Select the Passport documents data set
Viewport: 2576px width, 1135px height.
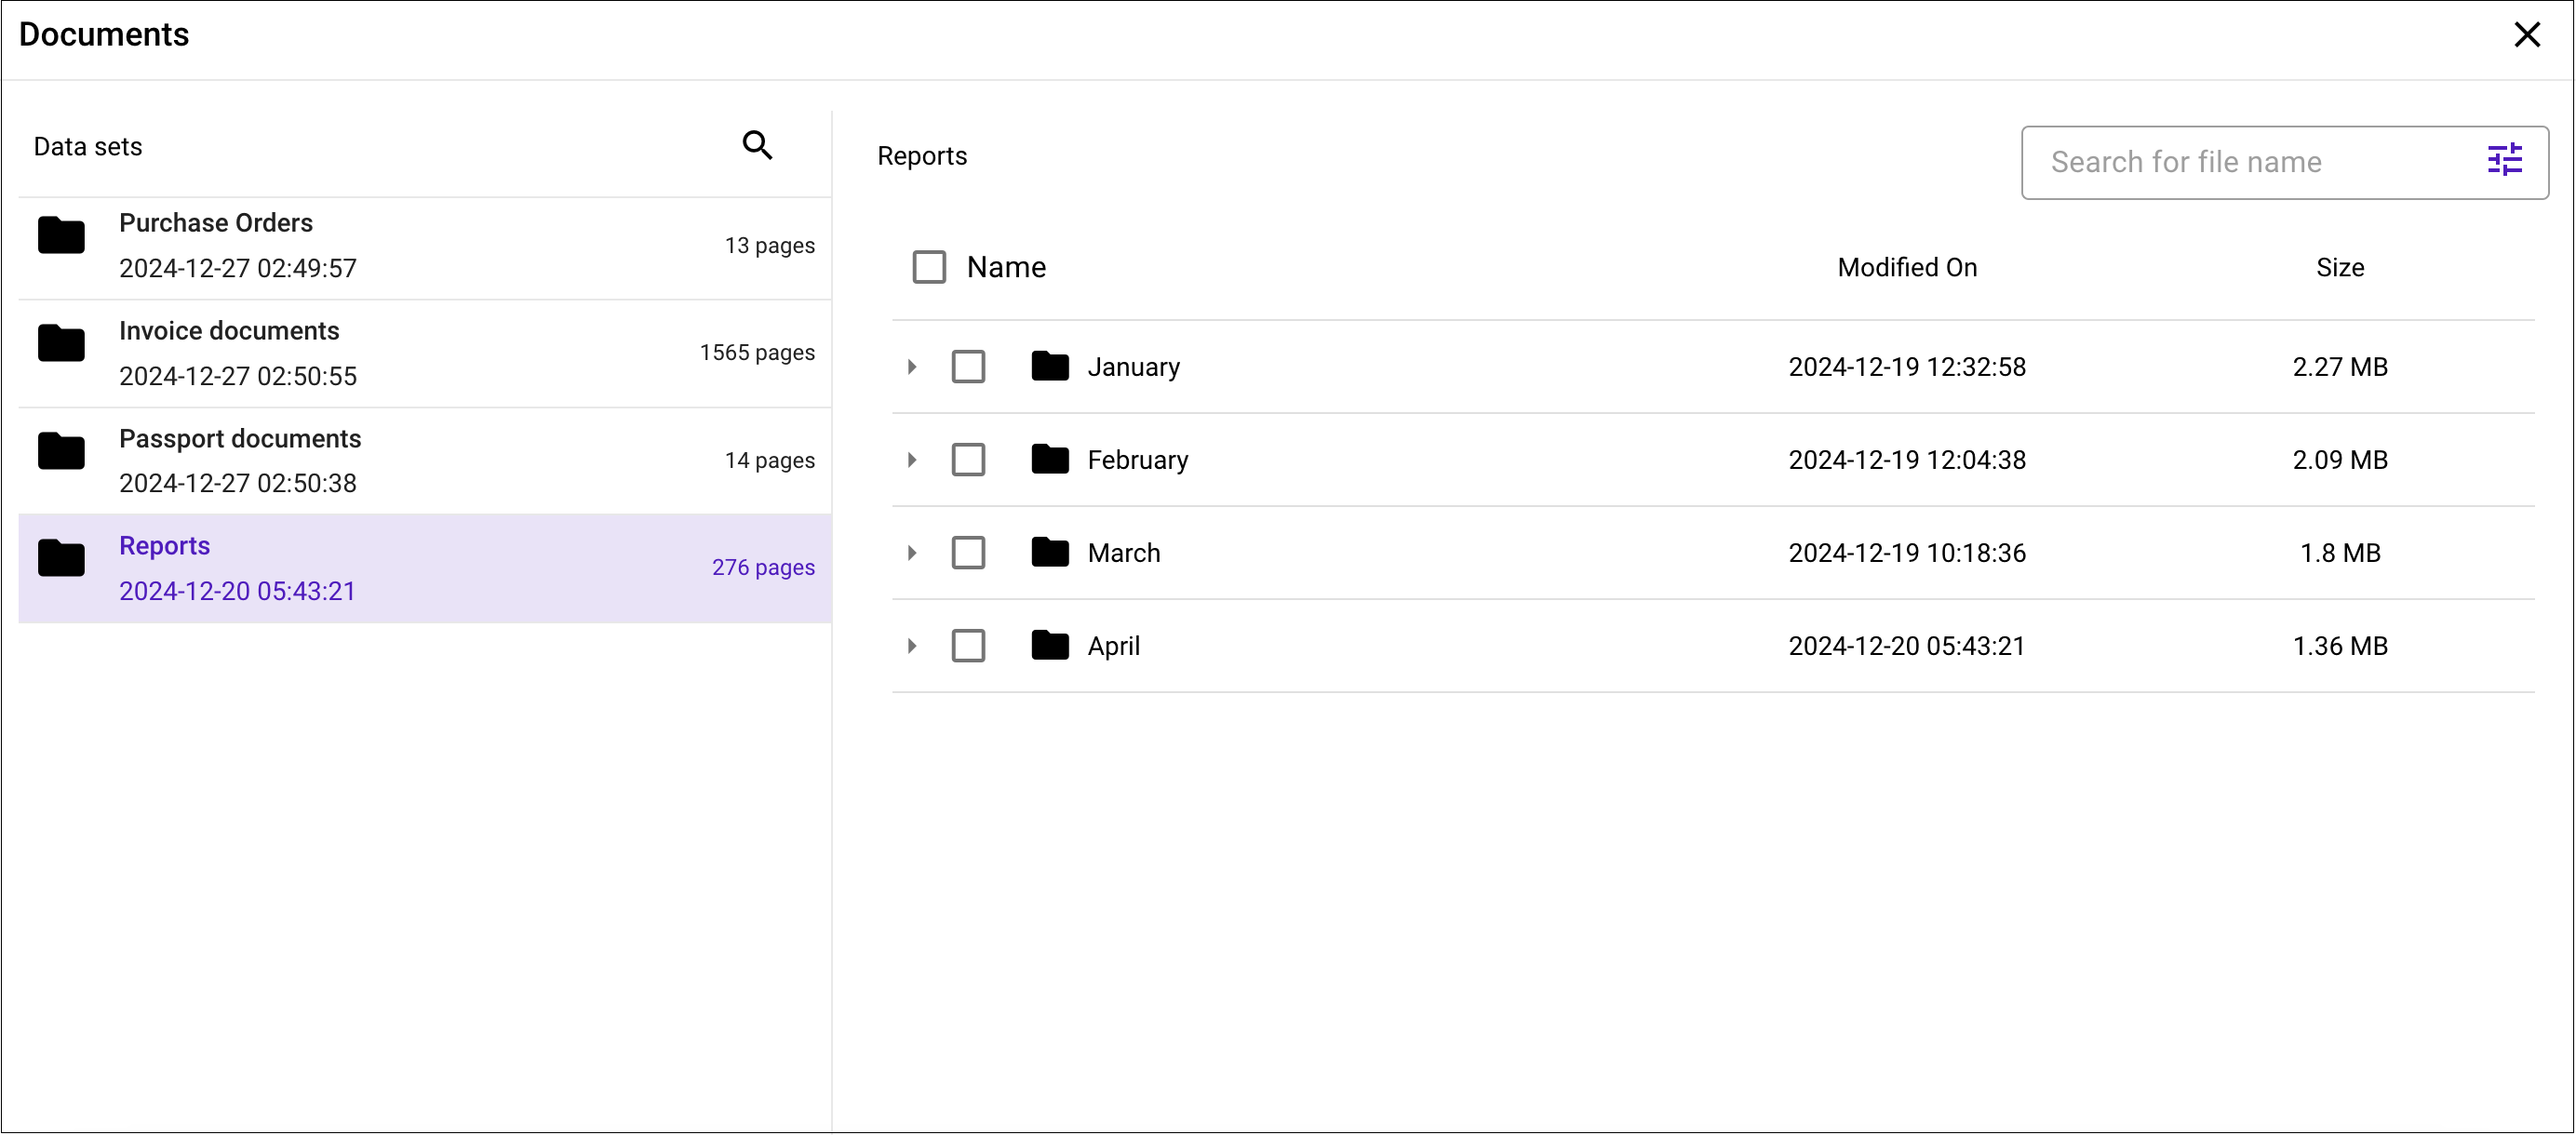tap(425, 461)
